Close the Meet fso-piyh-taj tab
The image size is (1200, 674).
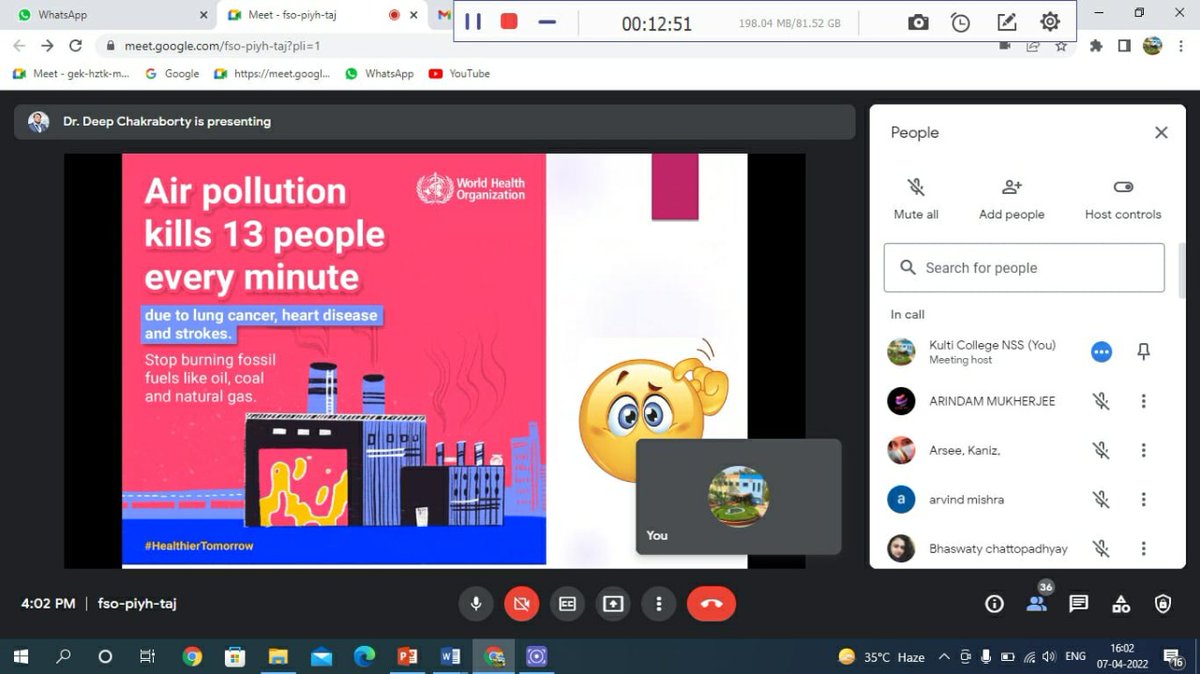click(x=416, y=15)
